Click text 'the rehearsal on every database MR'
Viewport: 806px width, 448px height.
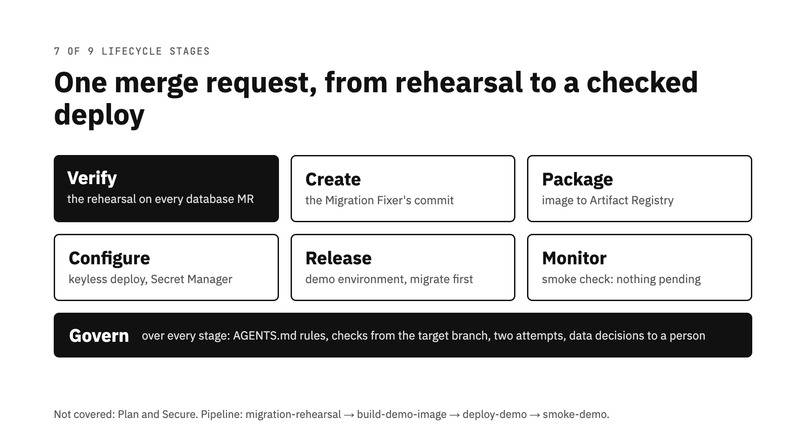click(x=160, y=199)
